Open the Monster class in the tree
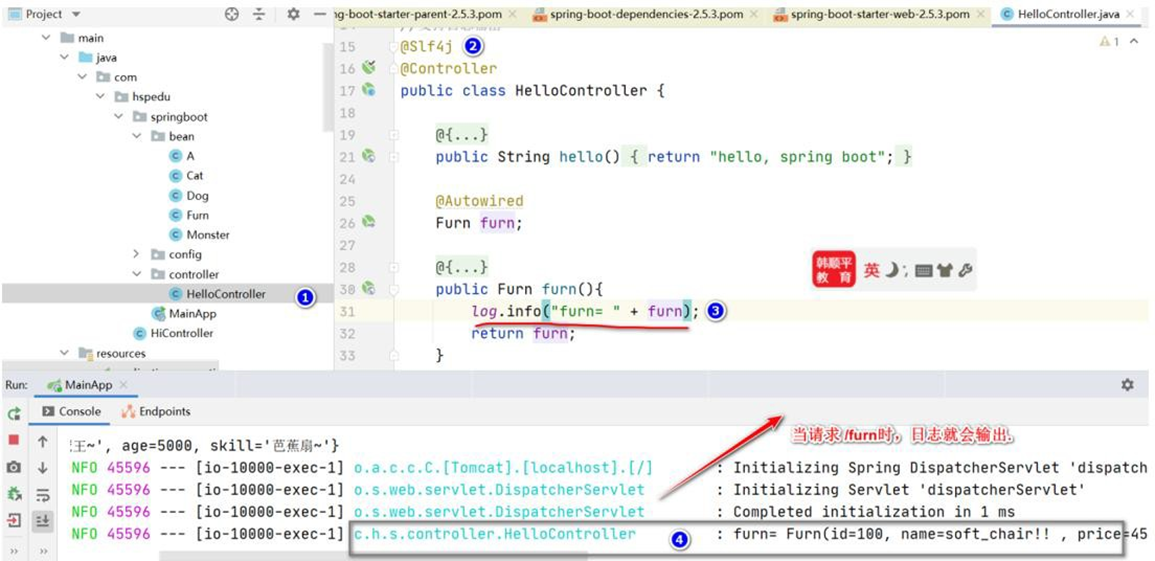Viewport: 1155px width, 561px height. pyautogui.click(x=207, y=235)
